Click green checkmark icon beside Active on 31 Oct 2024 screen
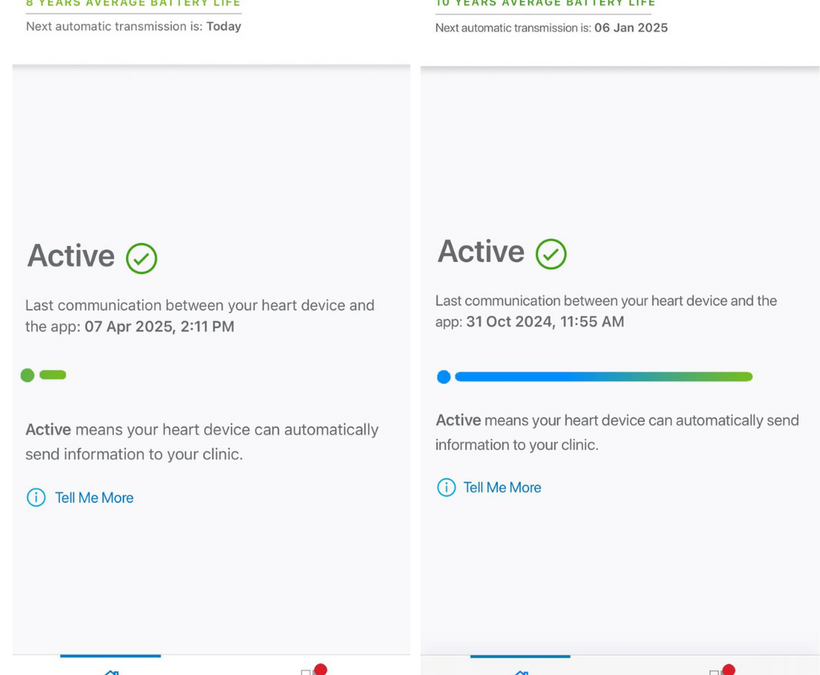Image resolution: width=820 pixels, height=675 pixels. [x=551, y=254]
